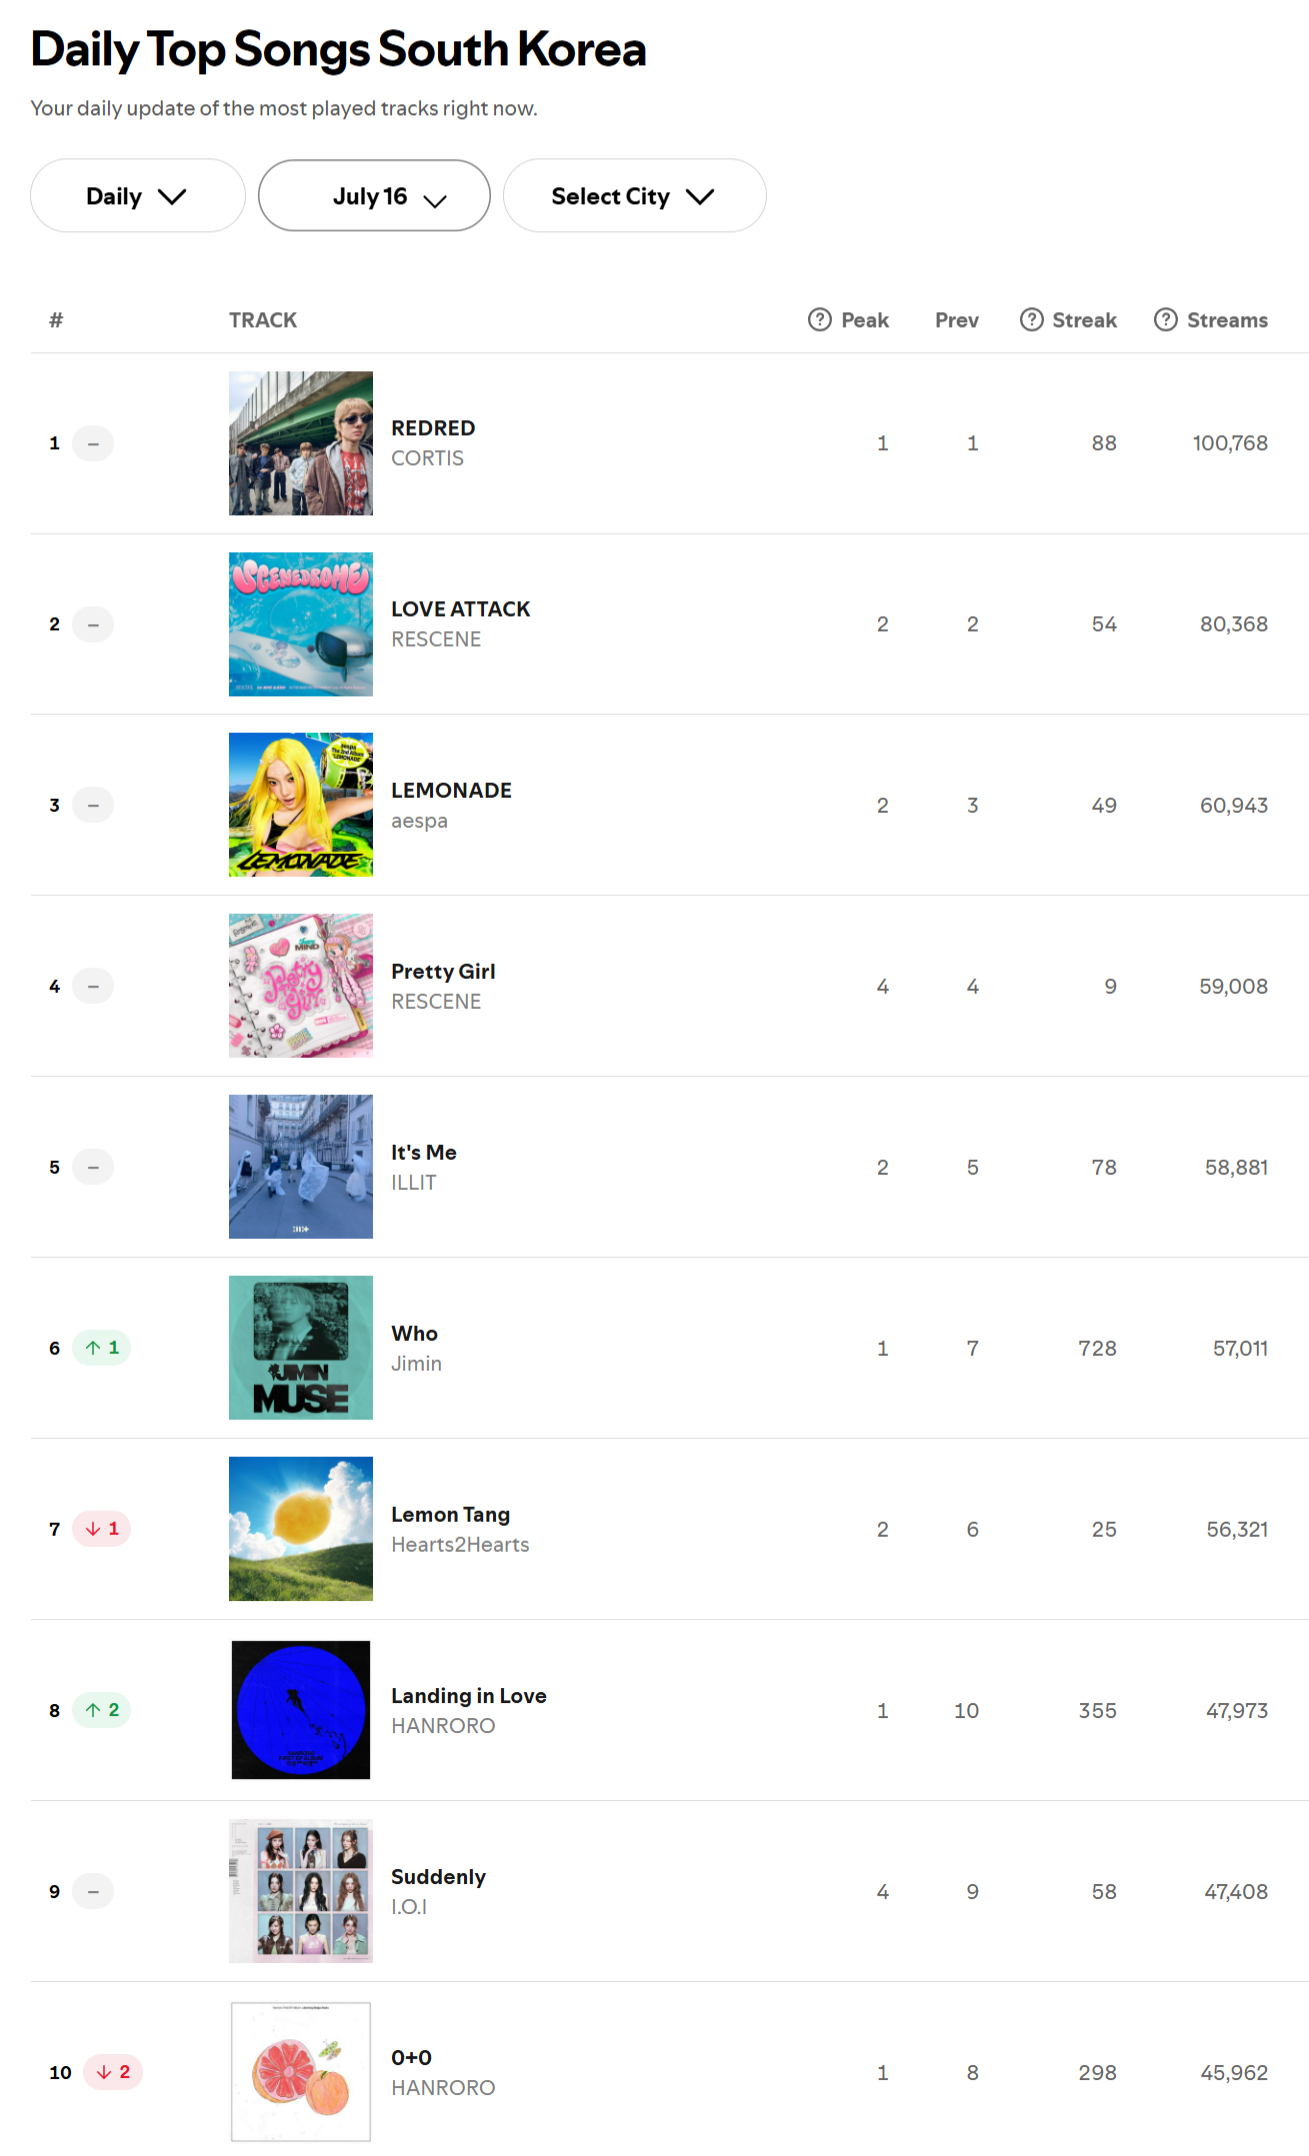
Task: Open the REDRED album cover thumbnail
Action: click(301, 443)
